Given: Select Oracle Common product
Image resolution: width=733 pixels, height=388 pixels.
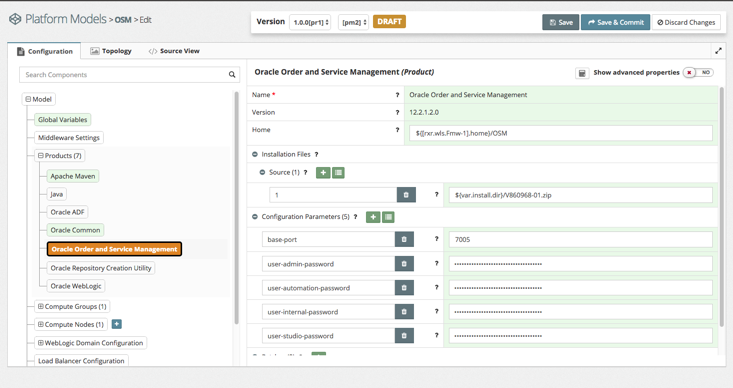Looking at the screenshot, I should pos(75,230).
